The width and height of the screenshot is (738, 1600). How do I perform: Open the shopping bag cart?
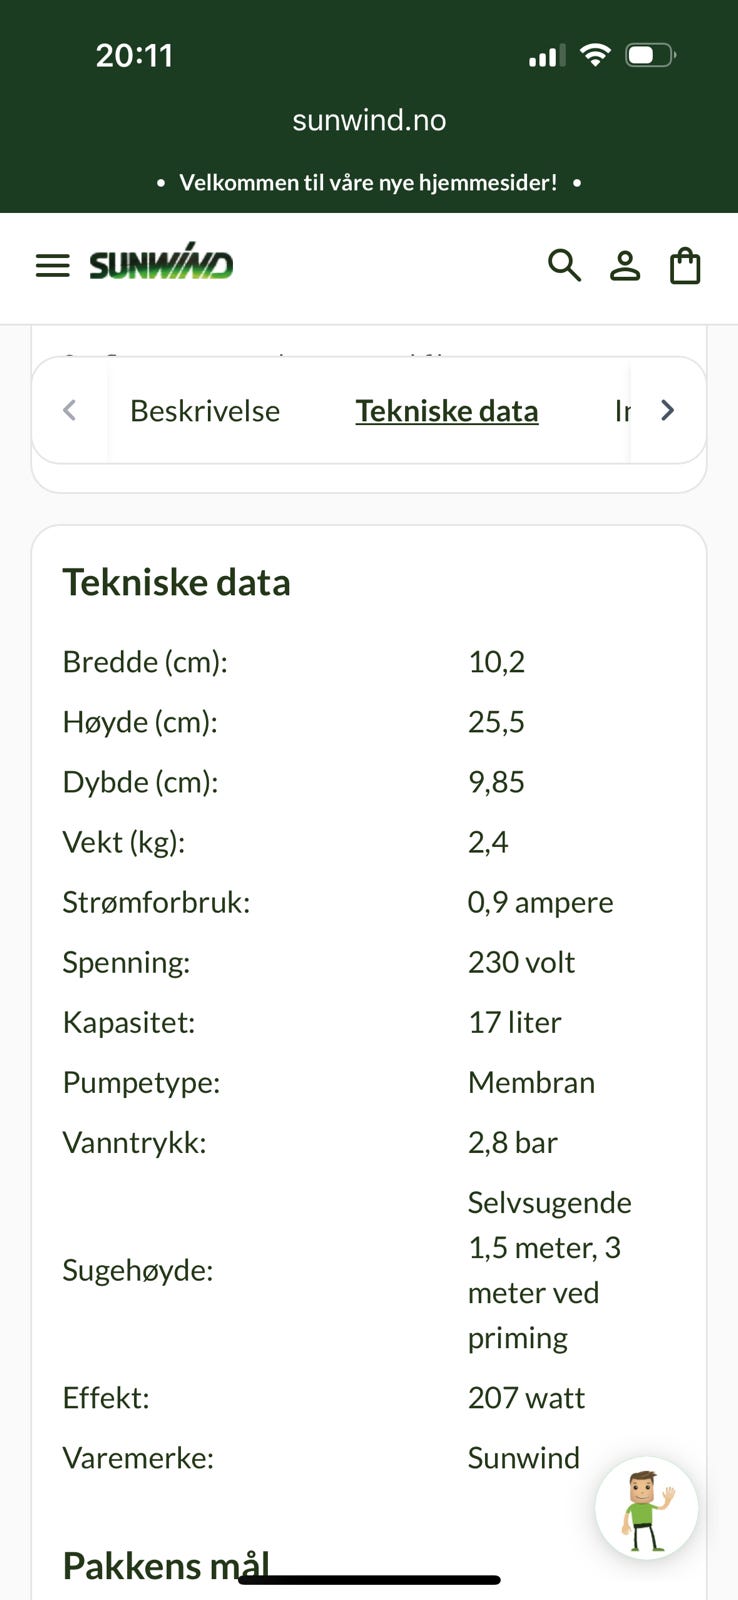tap(685, 266)
